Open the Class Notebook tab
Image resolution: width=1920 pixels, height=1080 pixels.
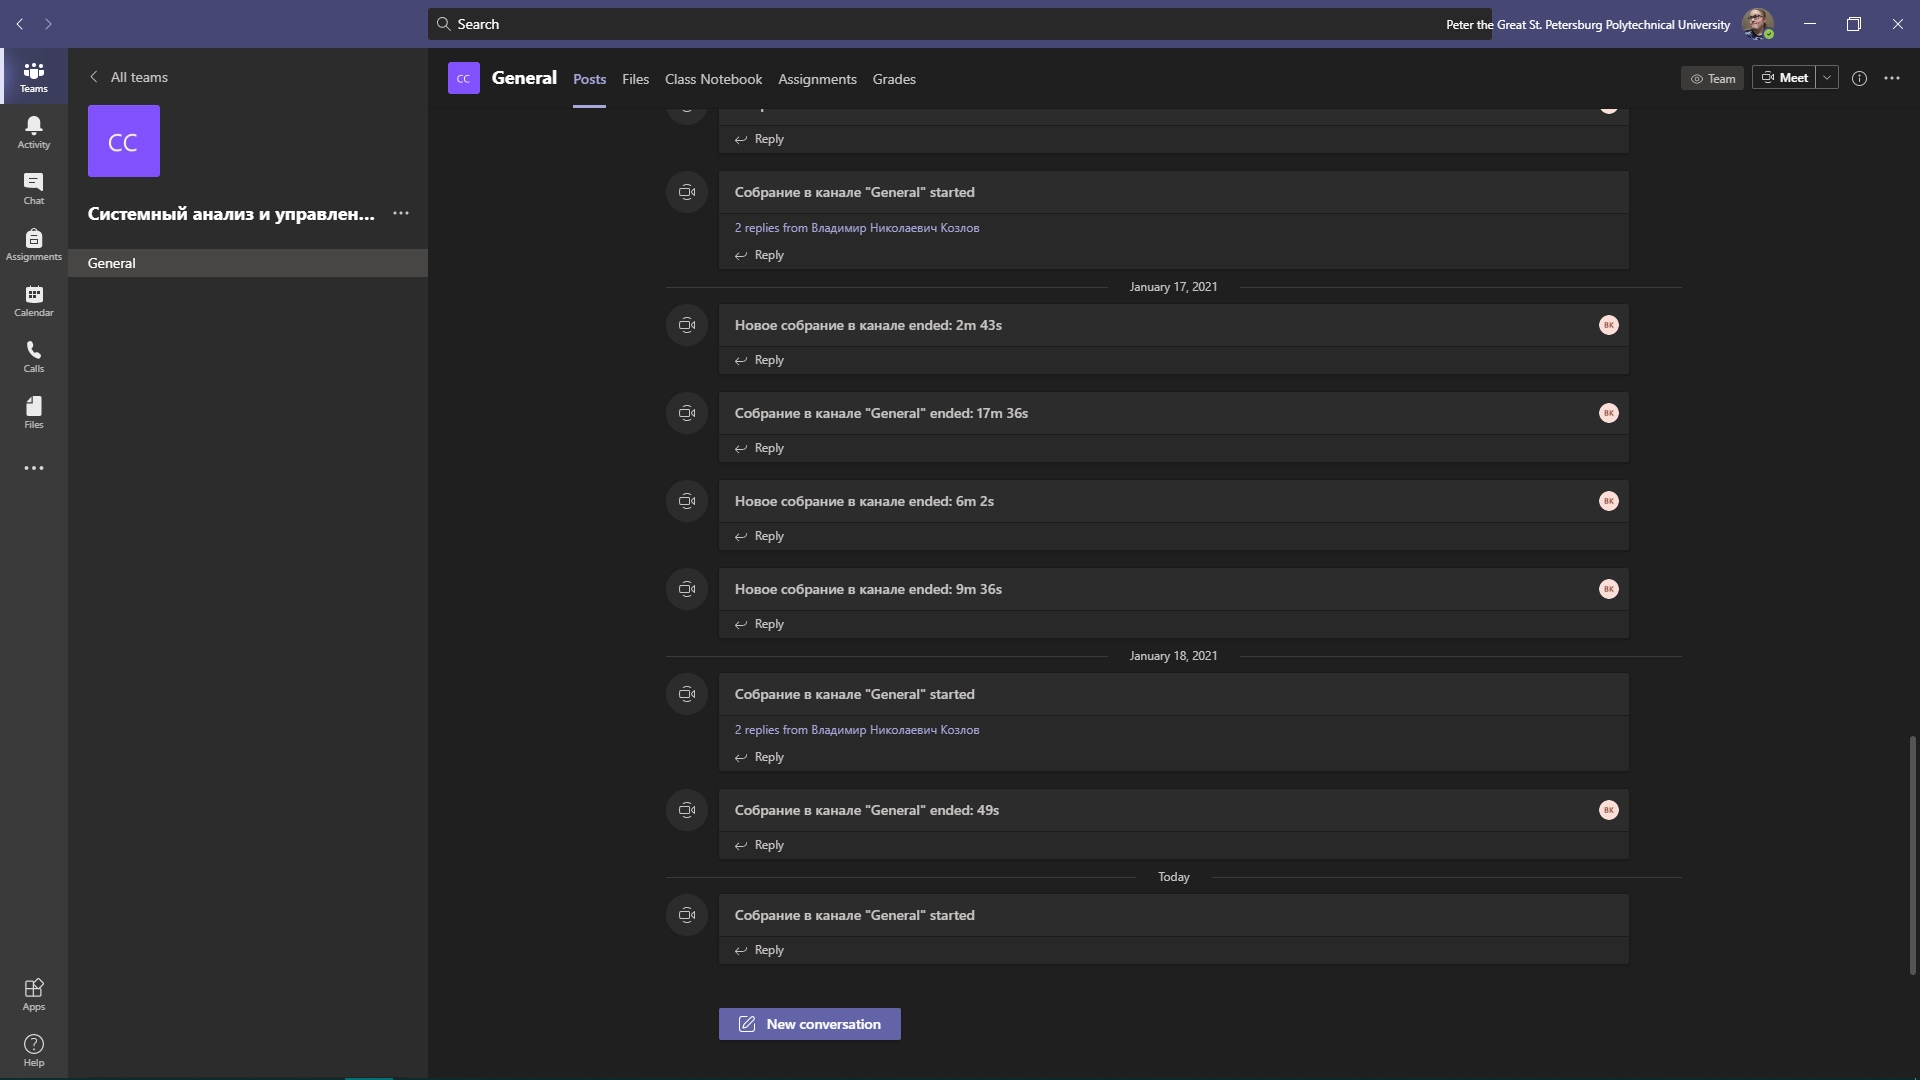pos(713,79)
